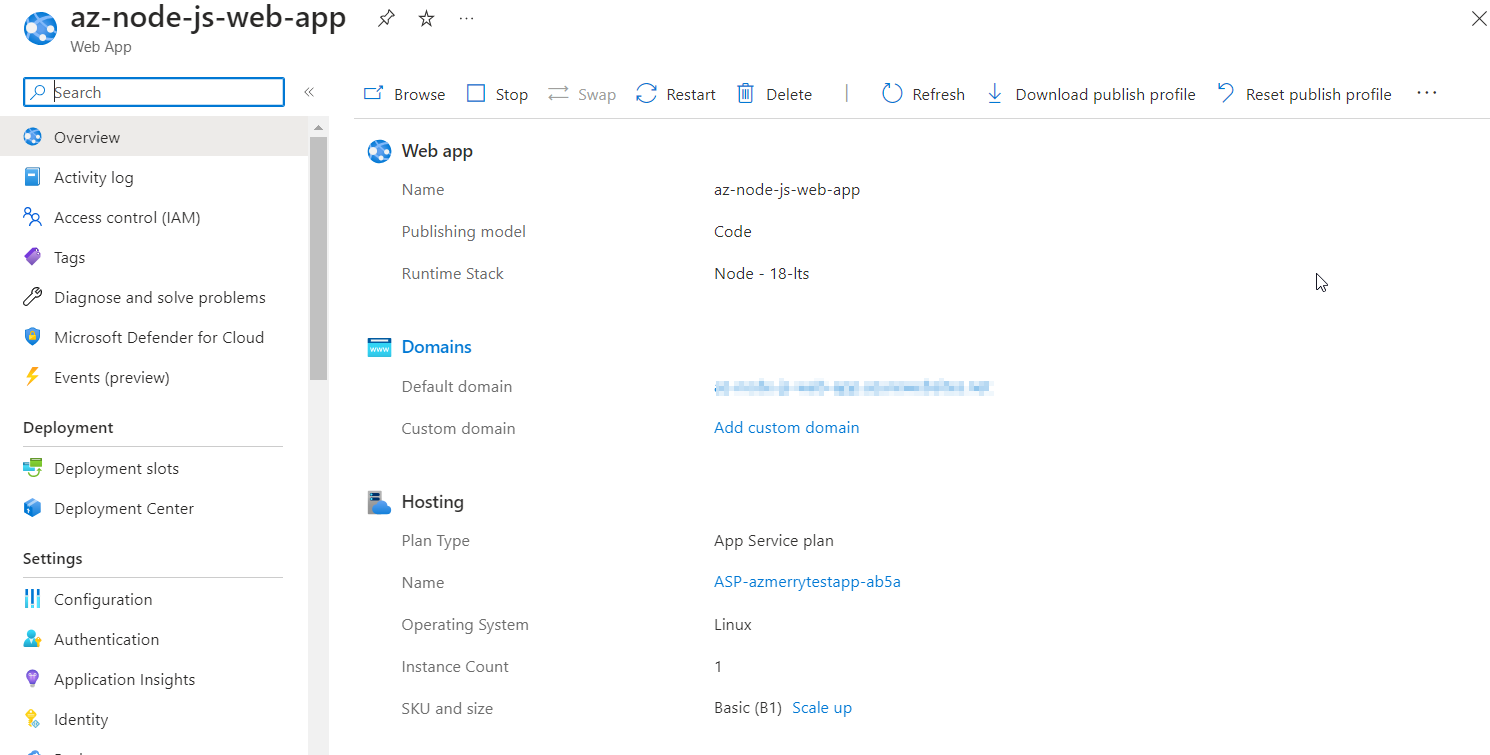Click the Browse toolbar button

tap(405, 94)
